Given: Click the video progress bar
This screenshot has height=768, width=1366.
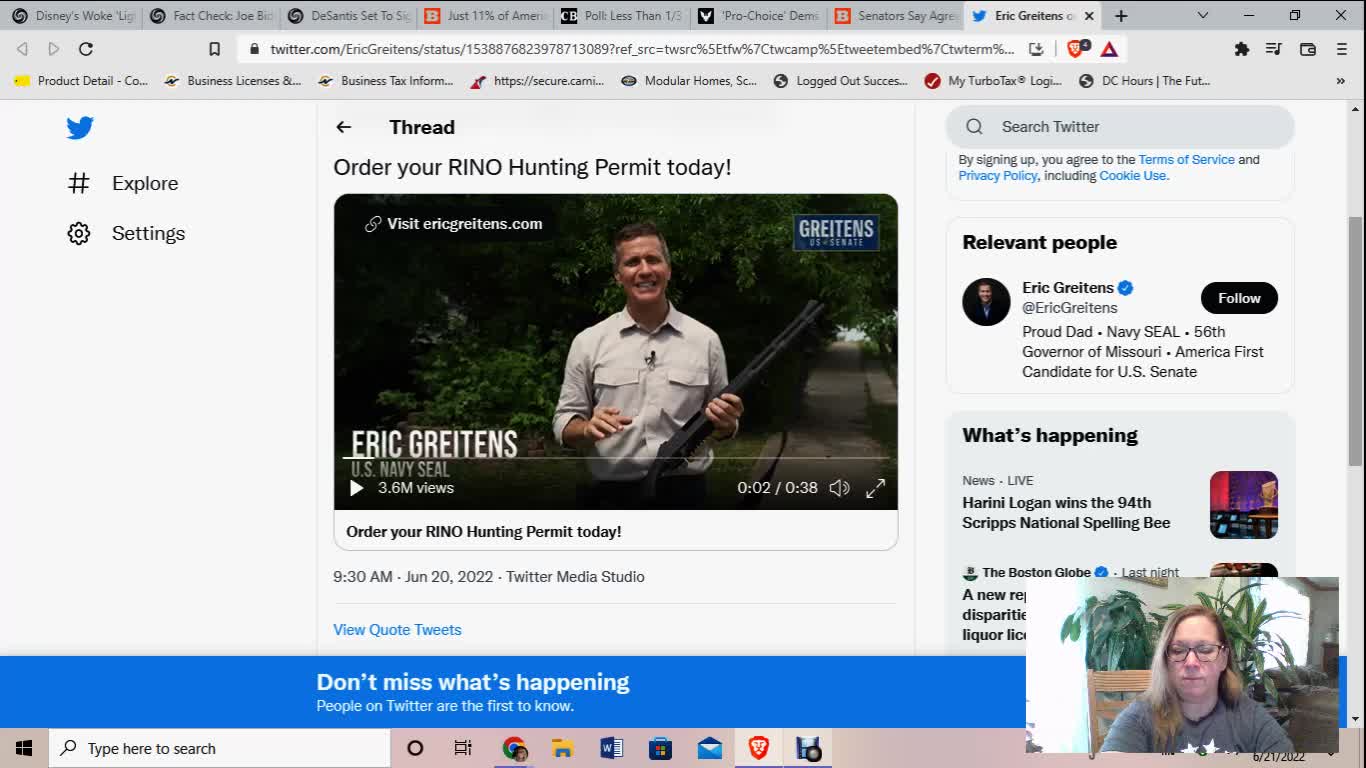Looking at the screenshot, I should point(615,458).
